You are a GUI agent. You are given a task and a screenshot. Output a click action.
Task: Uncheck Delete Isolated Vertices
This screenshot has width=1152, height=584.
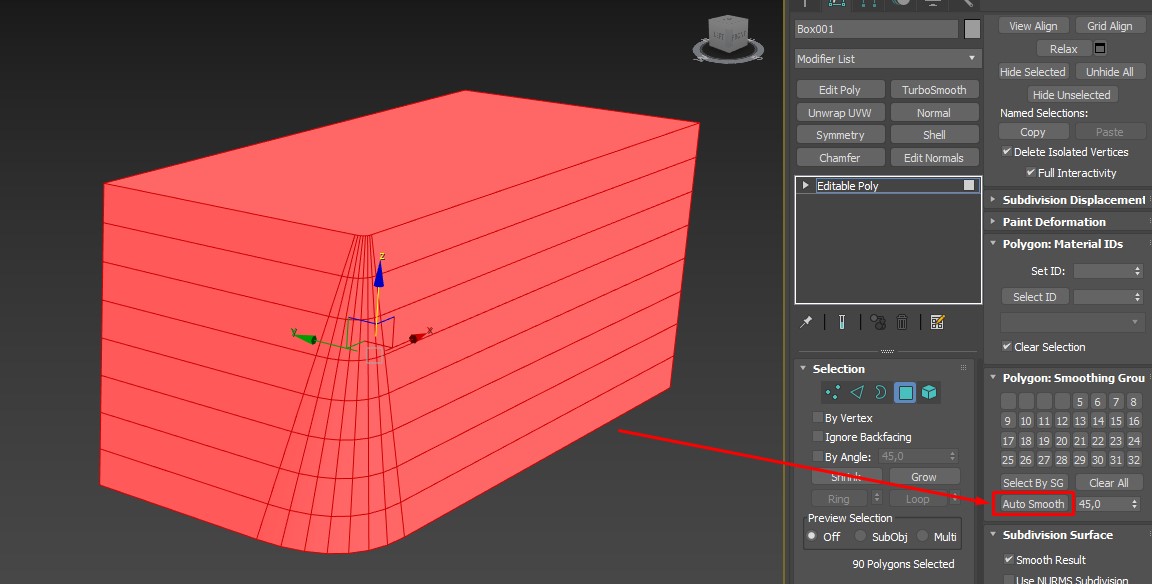click(x=1007, y=152)
